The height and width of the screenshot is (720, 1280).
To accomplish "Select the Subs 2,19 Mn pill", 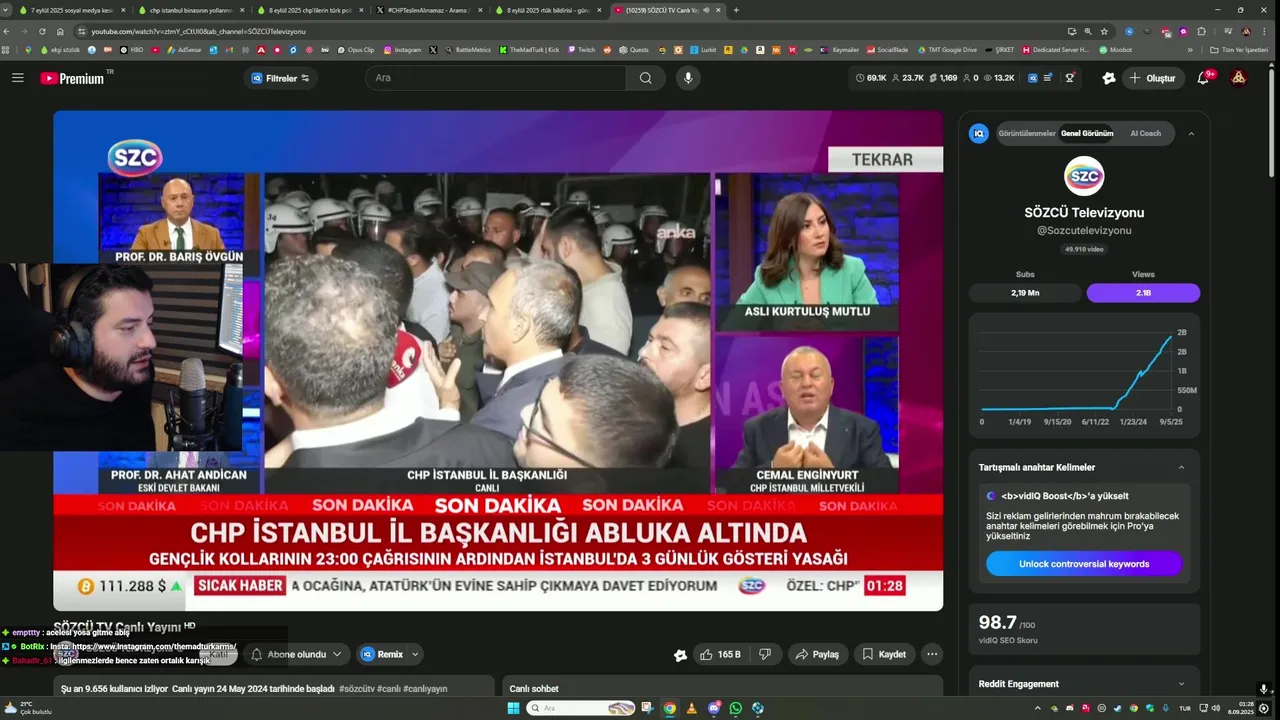I will point(1025,293).
